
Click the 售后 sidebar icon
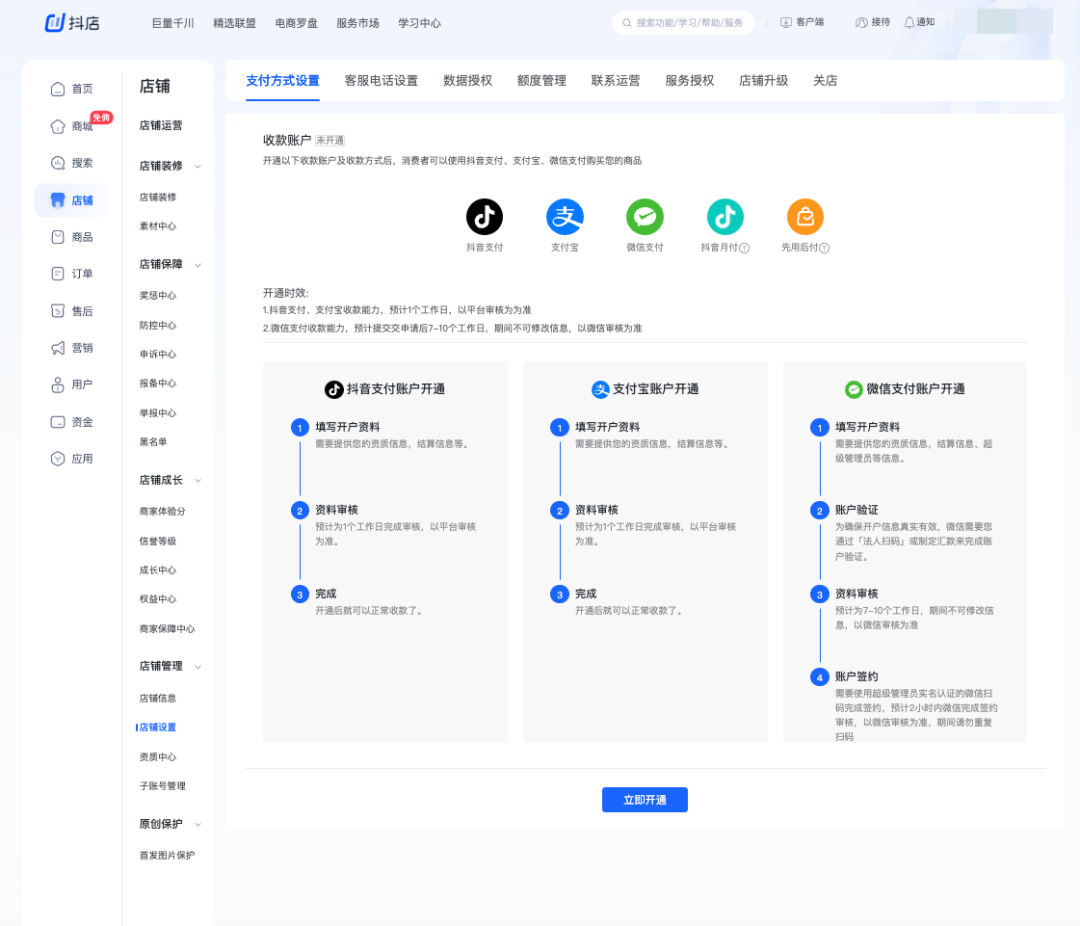click(70, 310)
